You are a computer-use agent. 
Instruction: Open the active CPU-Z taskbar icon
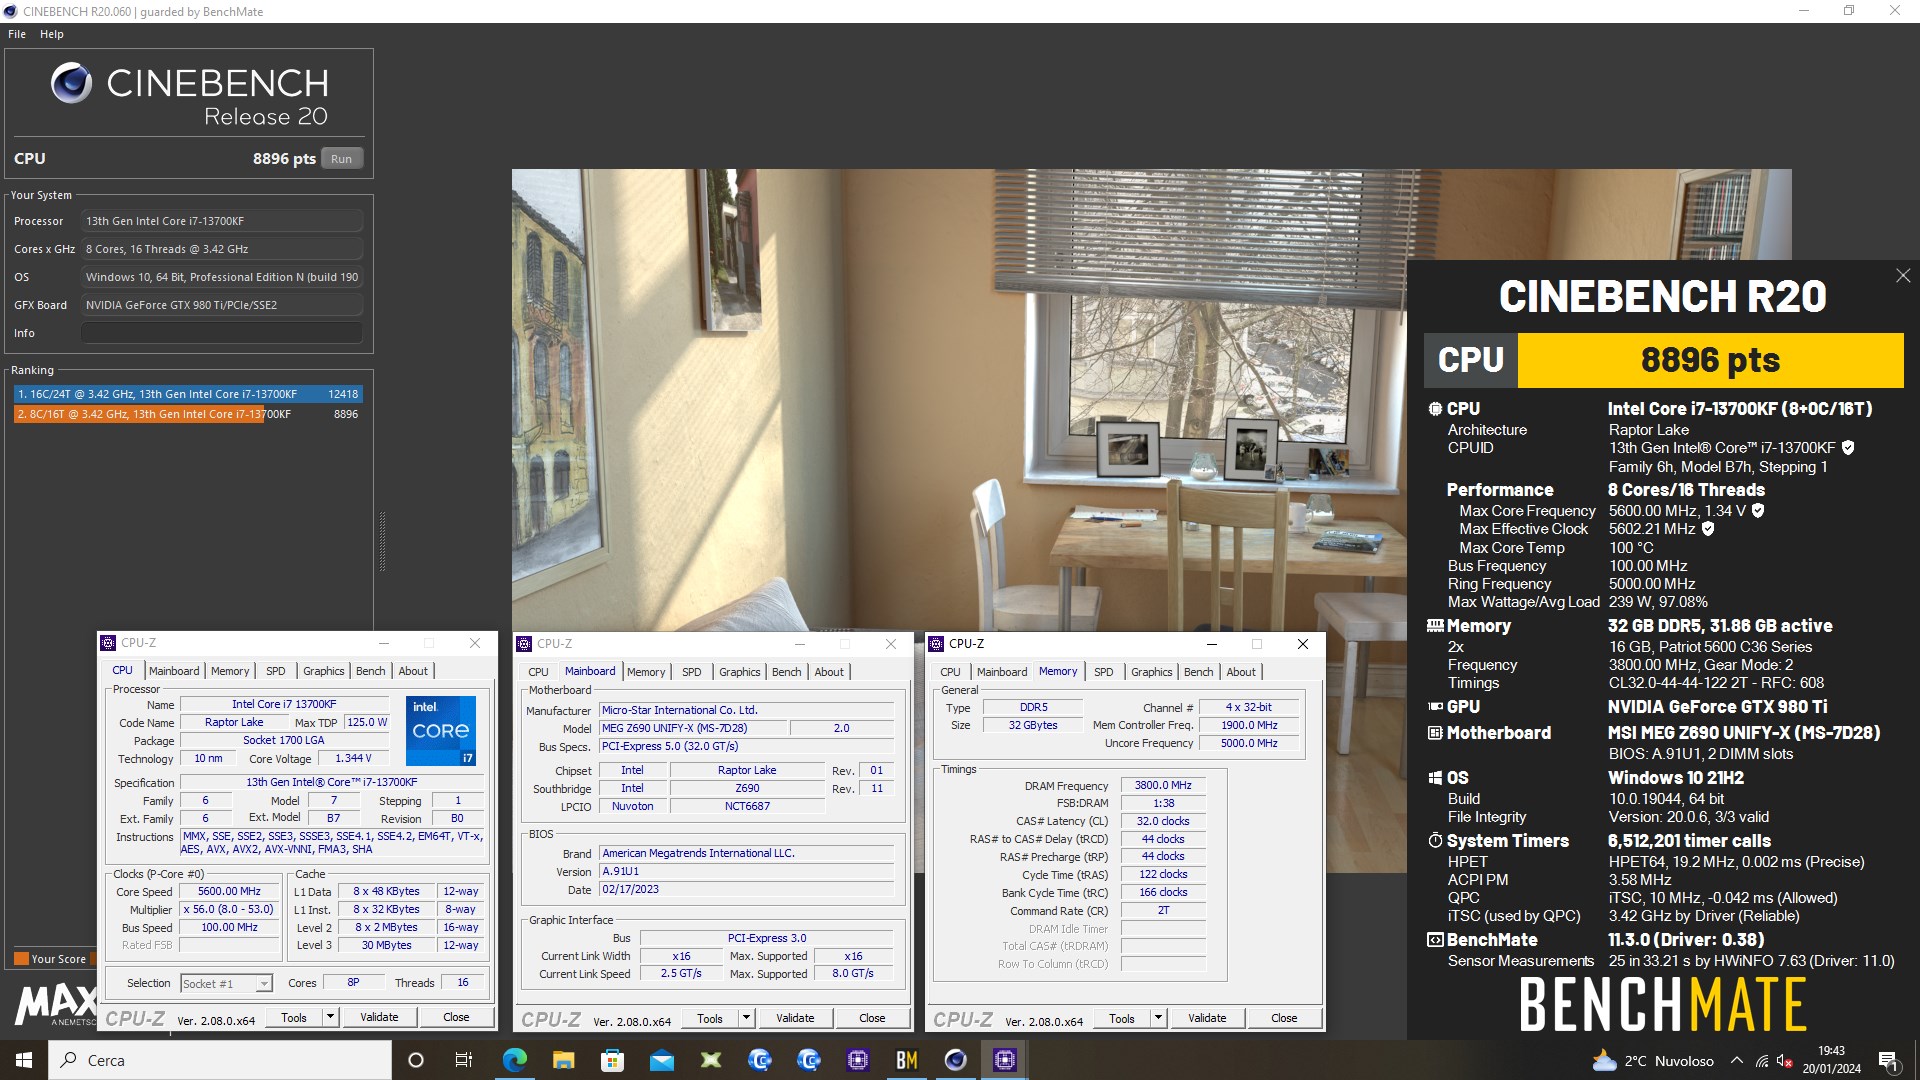[1005, 1060]
